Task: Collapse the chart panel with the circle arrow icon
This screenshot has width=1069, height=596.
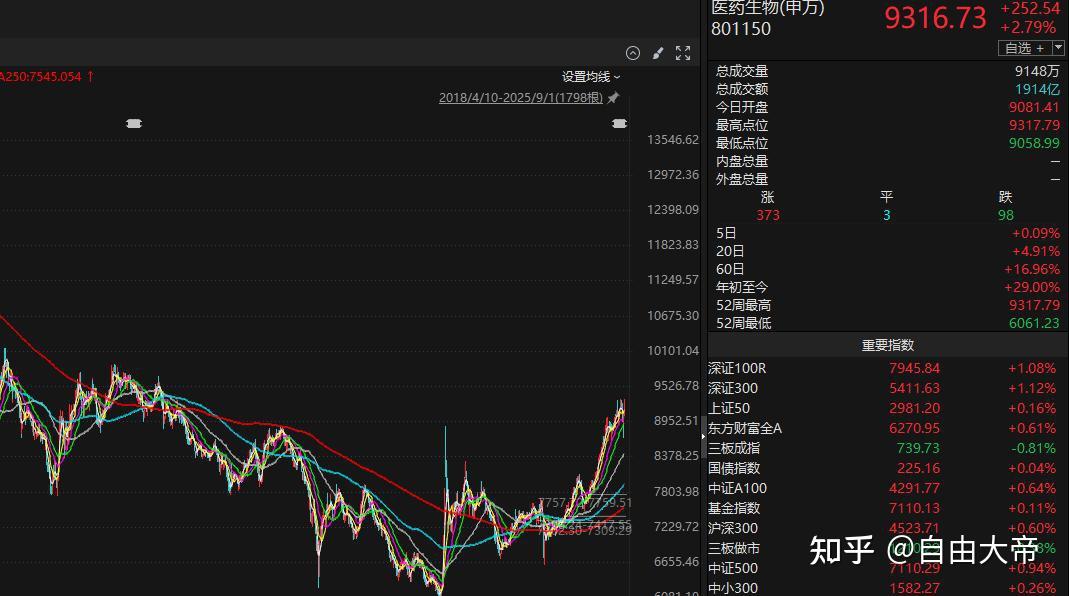Action: 633,53
